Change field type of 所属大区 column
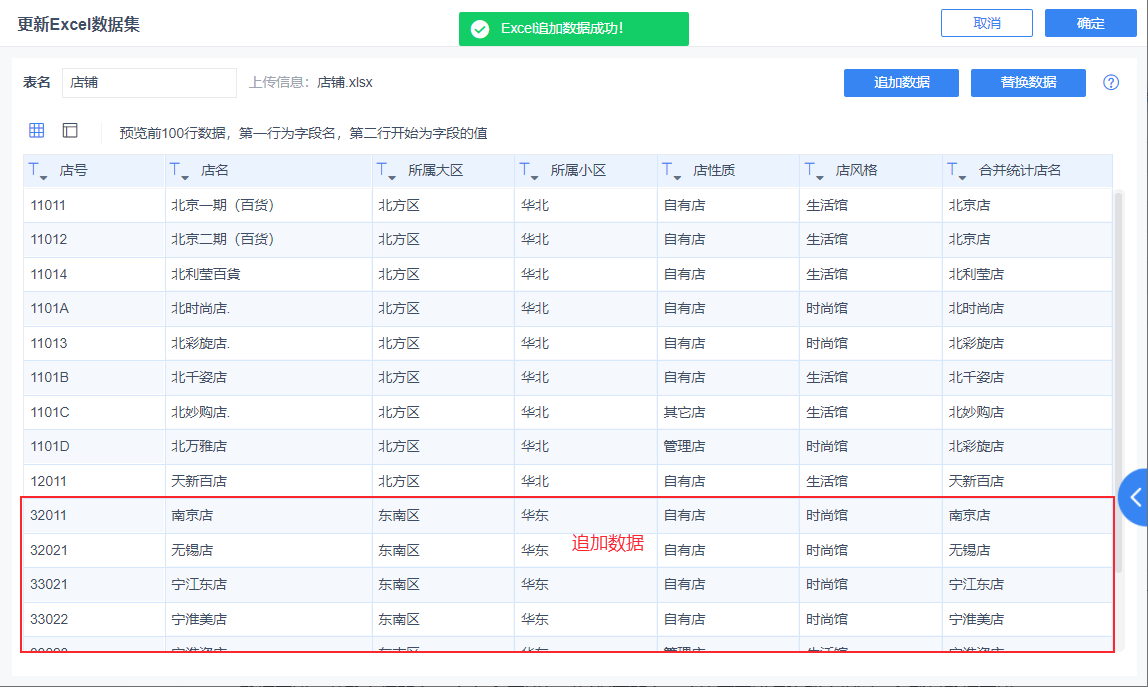The height and width of the screenshot is (687, 1148). coord(386,171)
